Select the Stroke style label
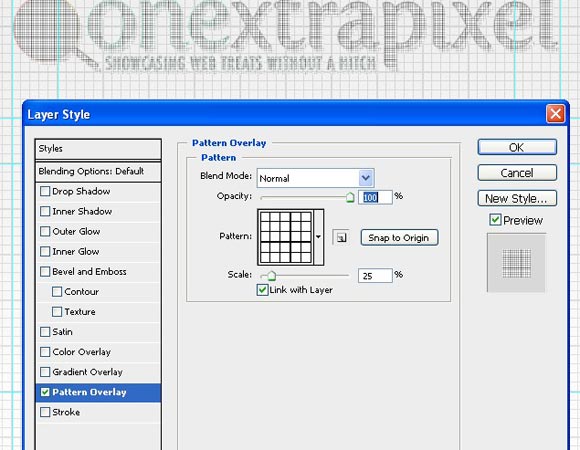The height and width of the screenshot is (450, 580). coord(66,412)
